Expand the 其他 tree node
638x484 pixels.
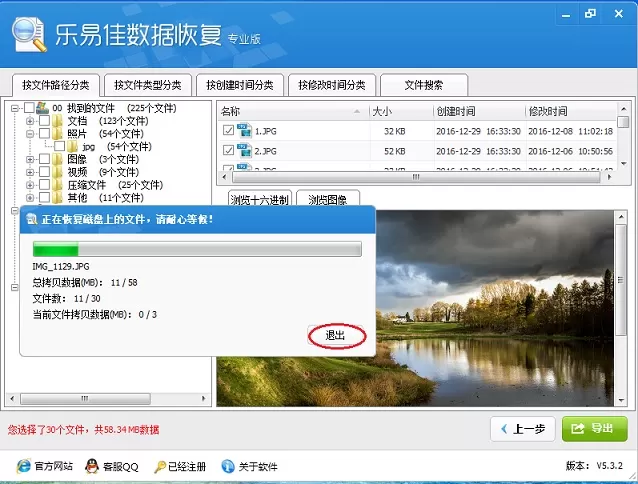(x=30, y=198)
